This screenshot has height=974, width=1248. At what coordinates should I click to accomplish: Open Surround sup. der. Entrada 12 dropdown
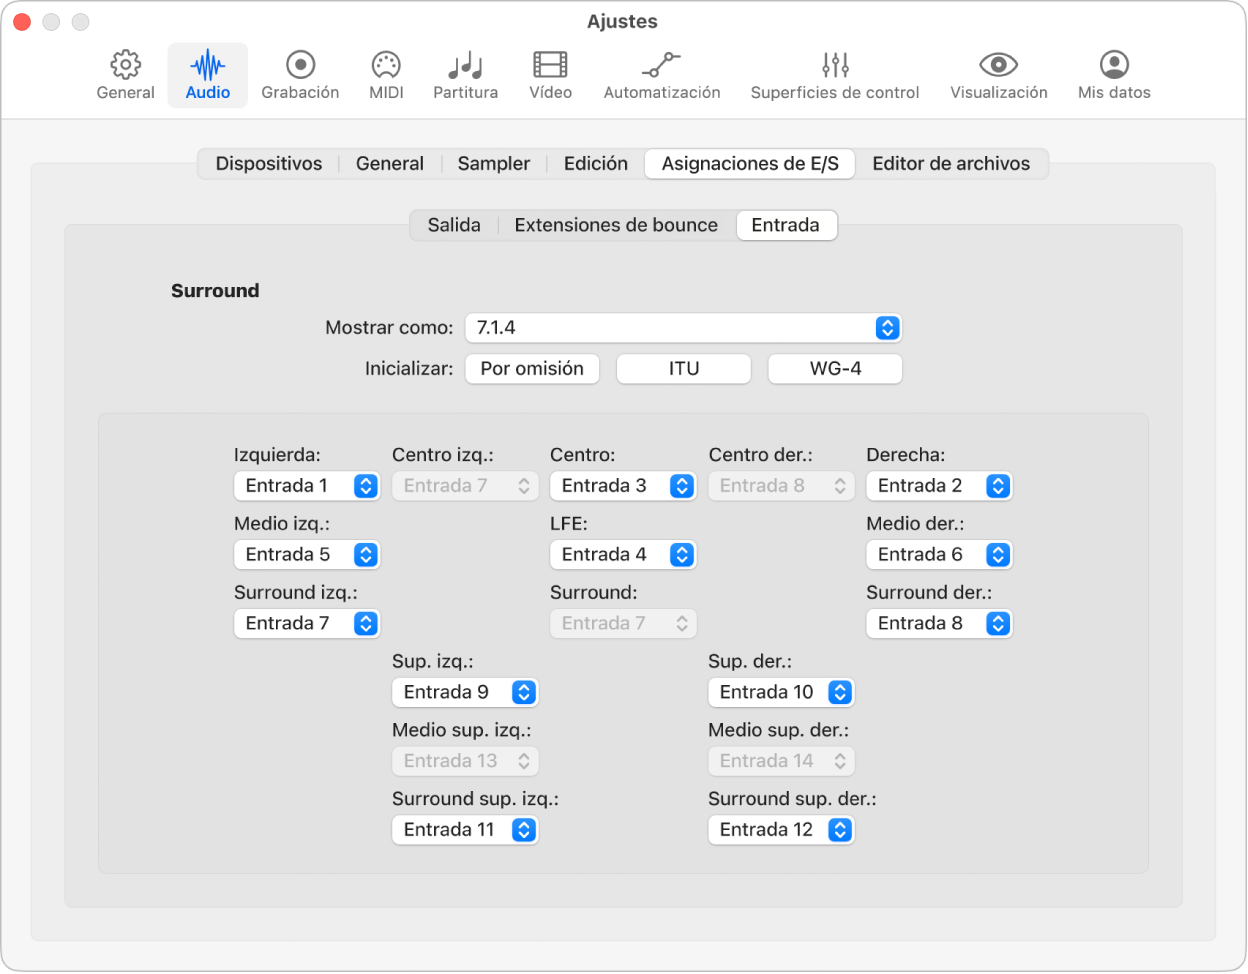pos(781,830)
